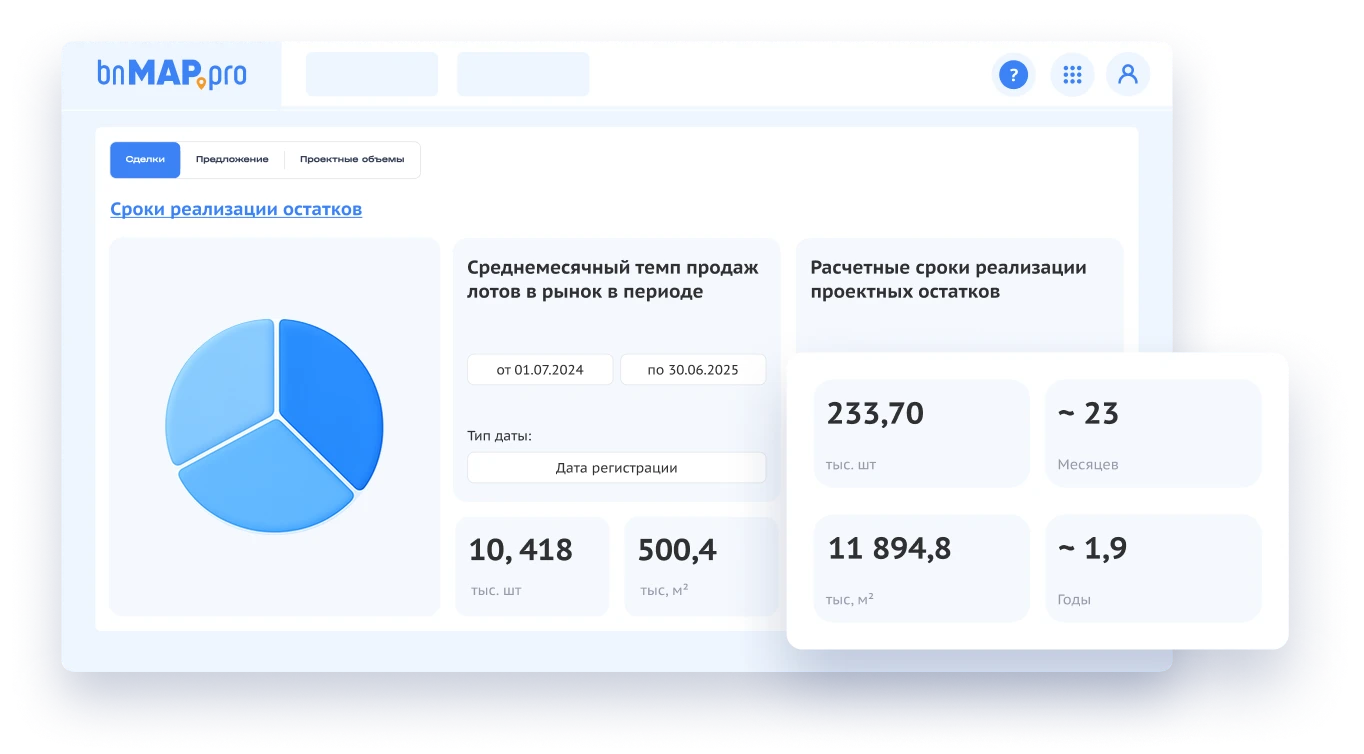1364x754 pixels.
Task: Open the Проектные объемы tab
Action: pos(350,159)
